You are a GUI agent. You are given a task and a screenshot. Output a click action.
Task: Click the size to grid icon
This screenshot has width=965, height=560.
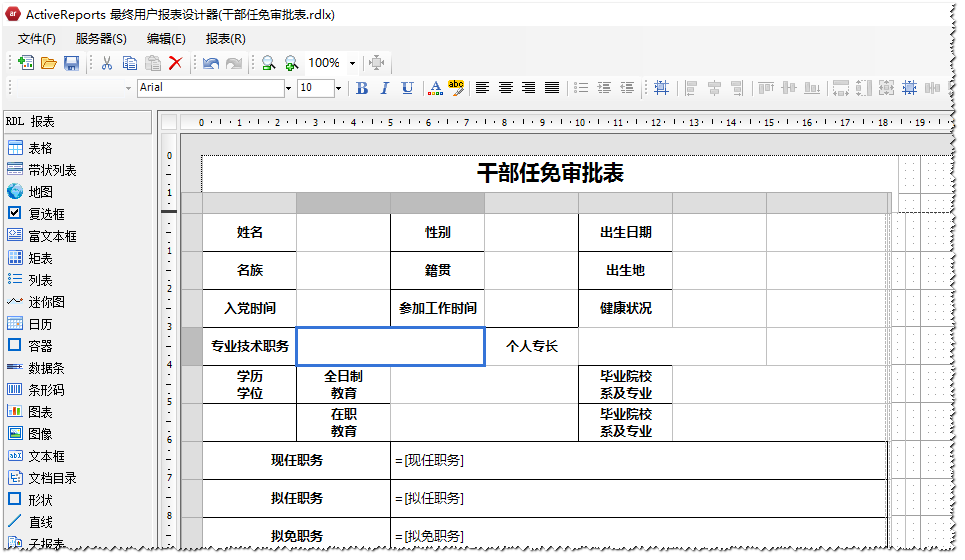pos(910,89)
